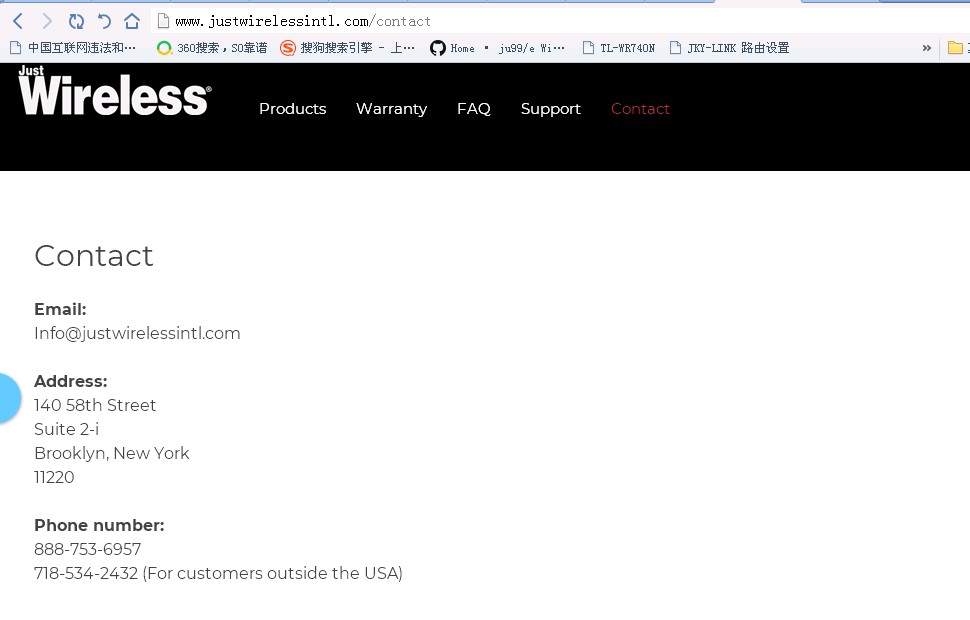The width and height of the screenshot is (970, 620).
Task: Expand the bookmarks overflow chevron
Action: pyautogui.click(x=926, y=48)
